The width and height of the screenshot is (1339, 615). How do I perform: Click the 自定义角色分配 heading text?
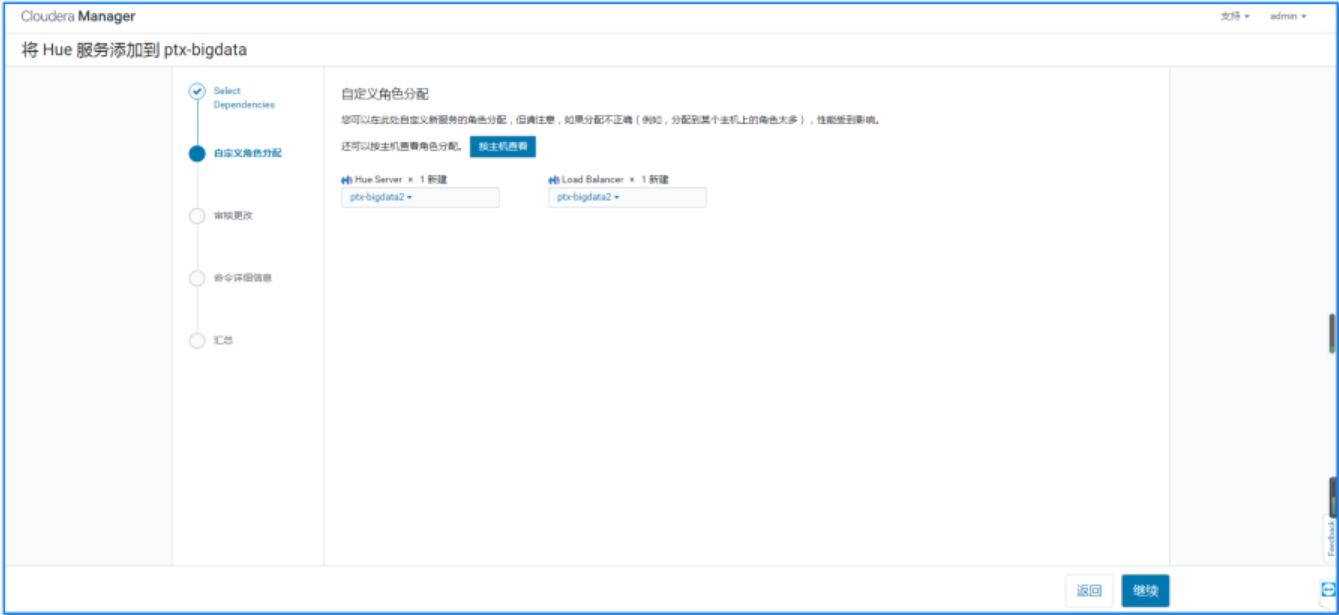(x=385, y=93)
